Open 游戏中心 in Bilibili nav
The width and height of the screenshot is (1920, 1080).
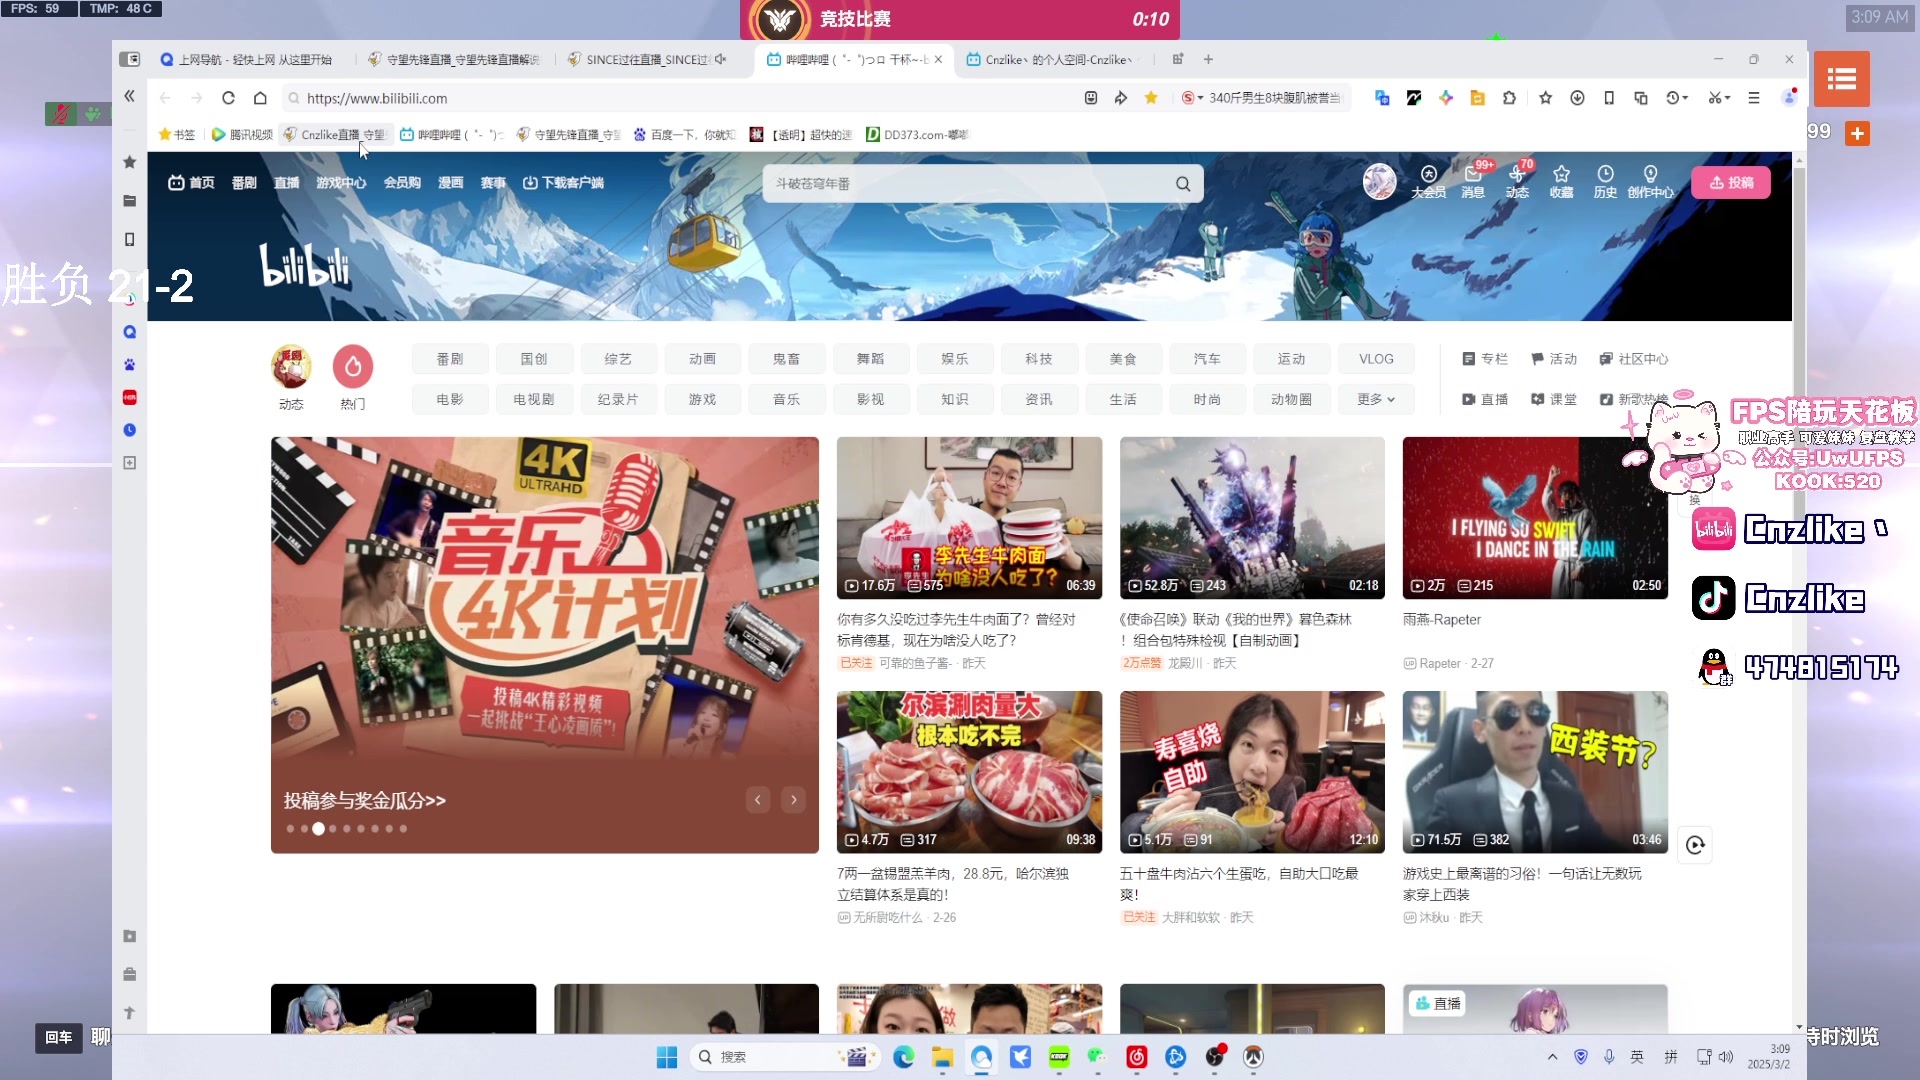(x=341, y=183)
